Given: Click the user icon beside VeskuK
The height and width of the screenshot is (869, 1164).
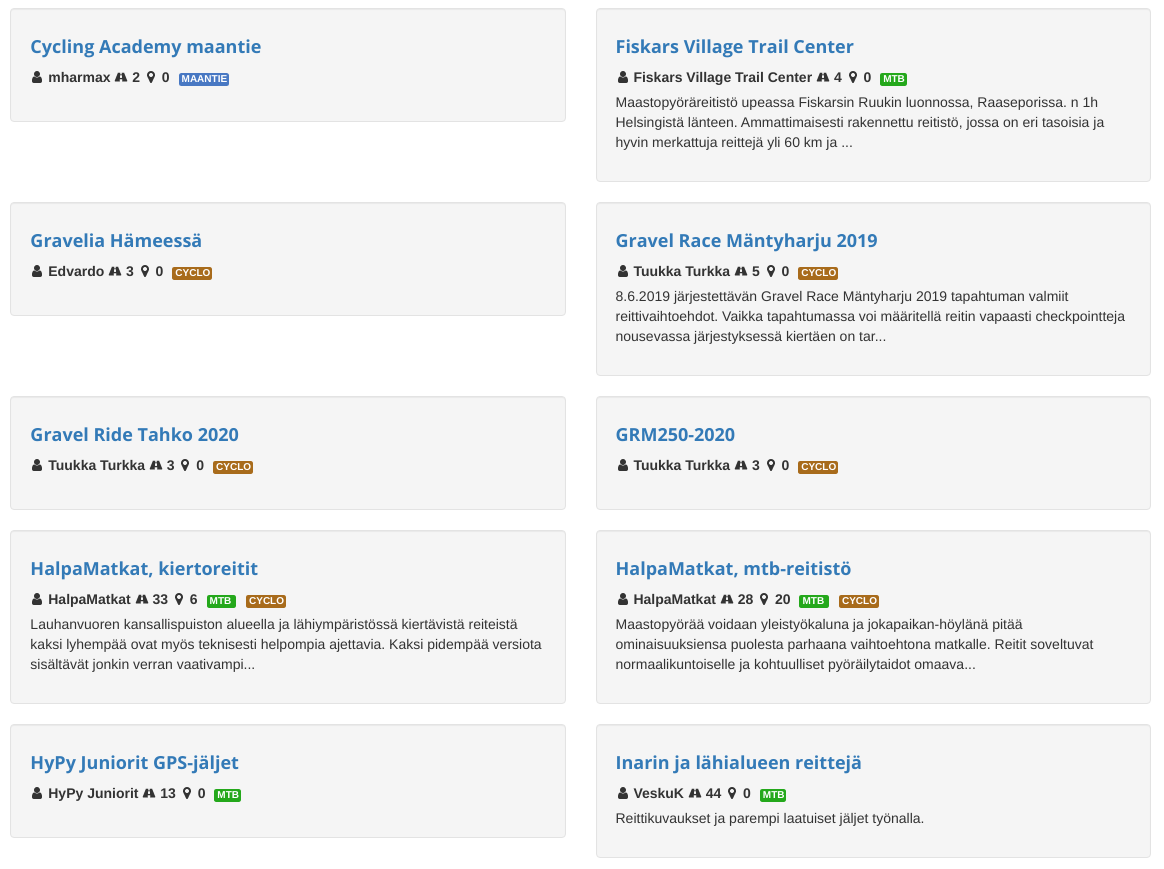Looking at the screenshot, I should tap(622, 794).
